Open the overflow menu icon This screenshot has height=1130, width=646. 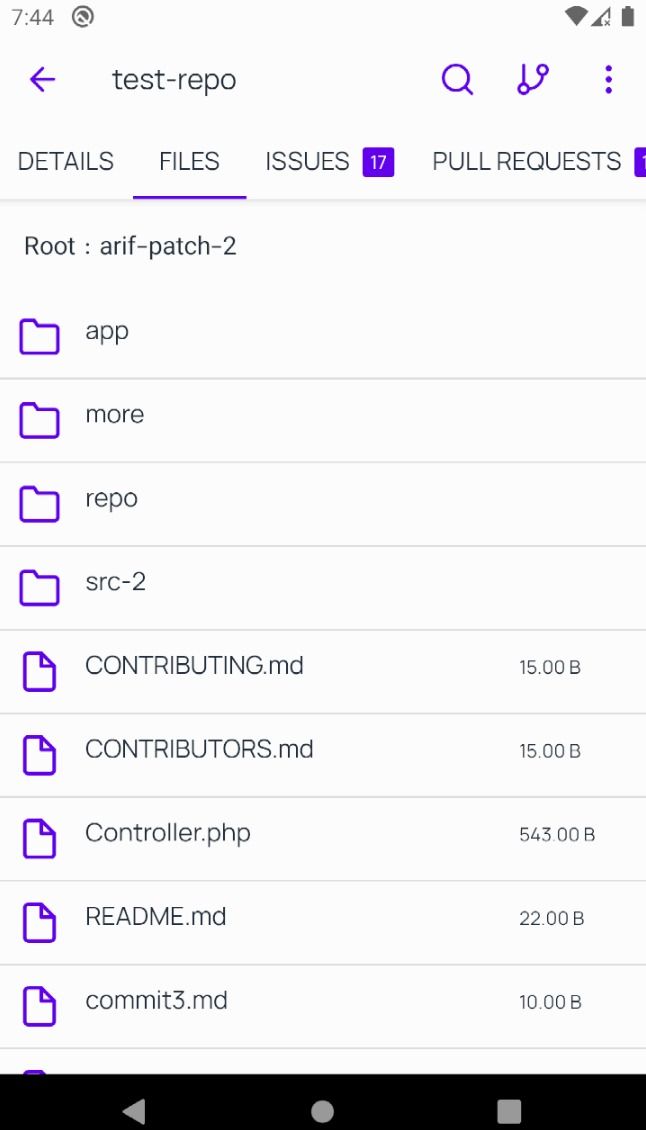click(x=607, y=79)
